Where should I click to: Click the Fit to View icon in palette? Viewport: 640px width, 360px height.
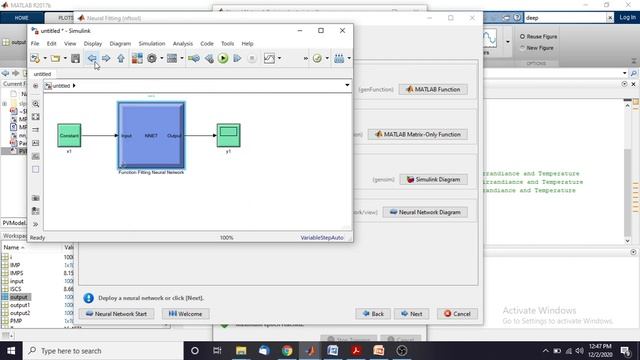pos(36,117)
